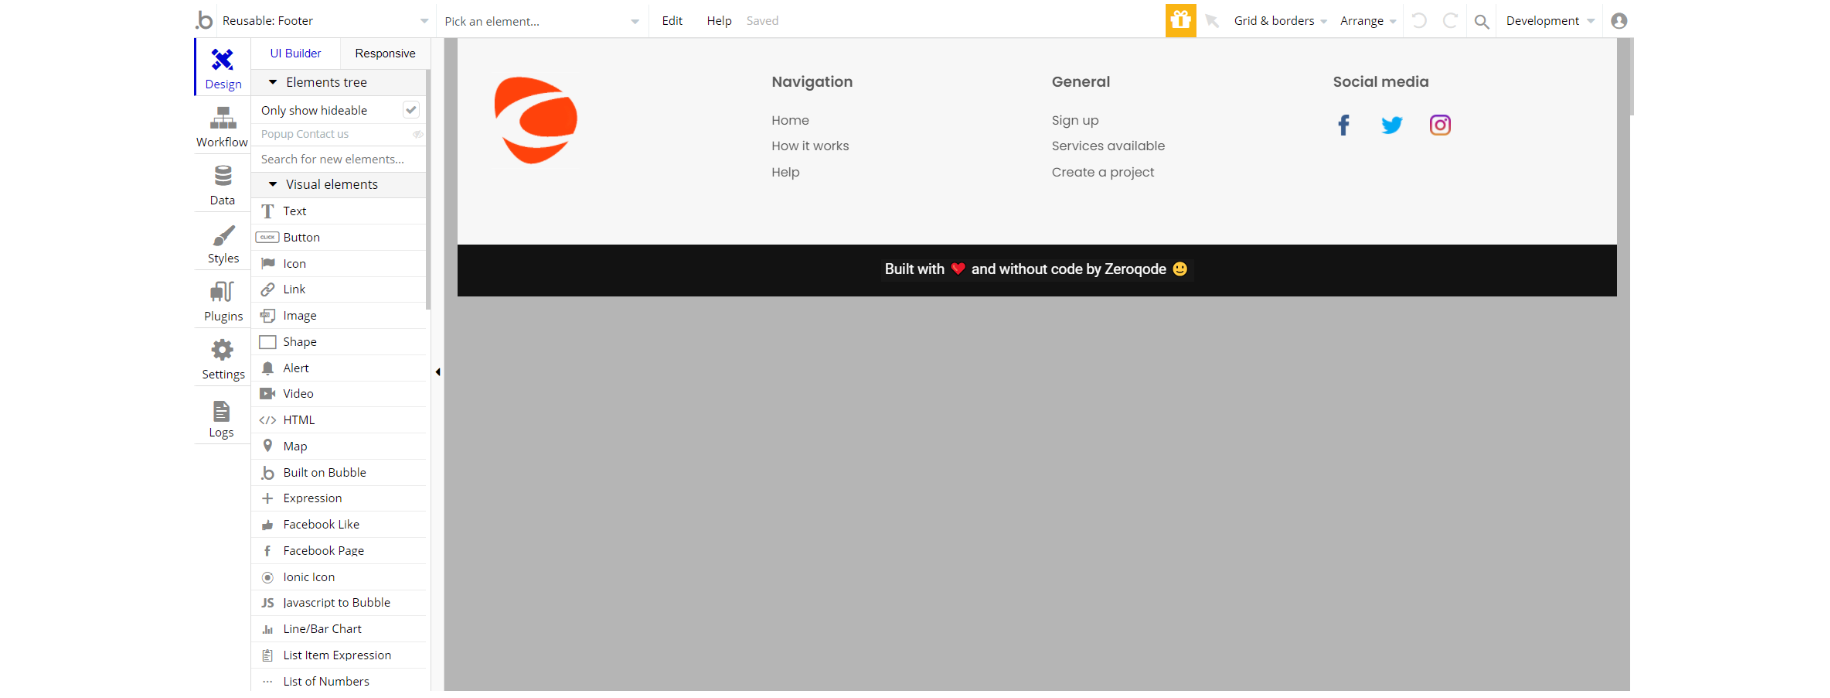Screen dimensions: 1830x698
Task: Click the Search for new elements field
Action: coord(338,159)
